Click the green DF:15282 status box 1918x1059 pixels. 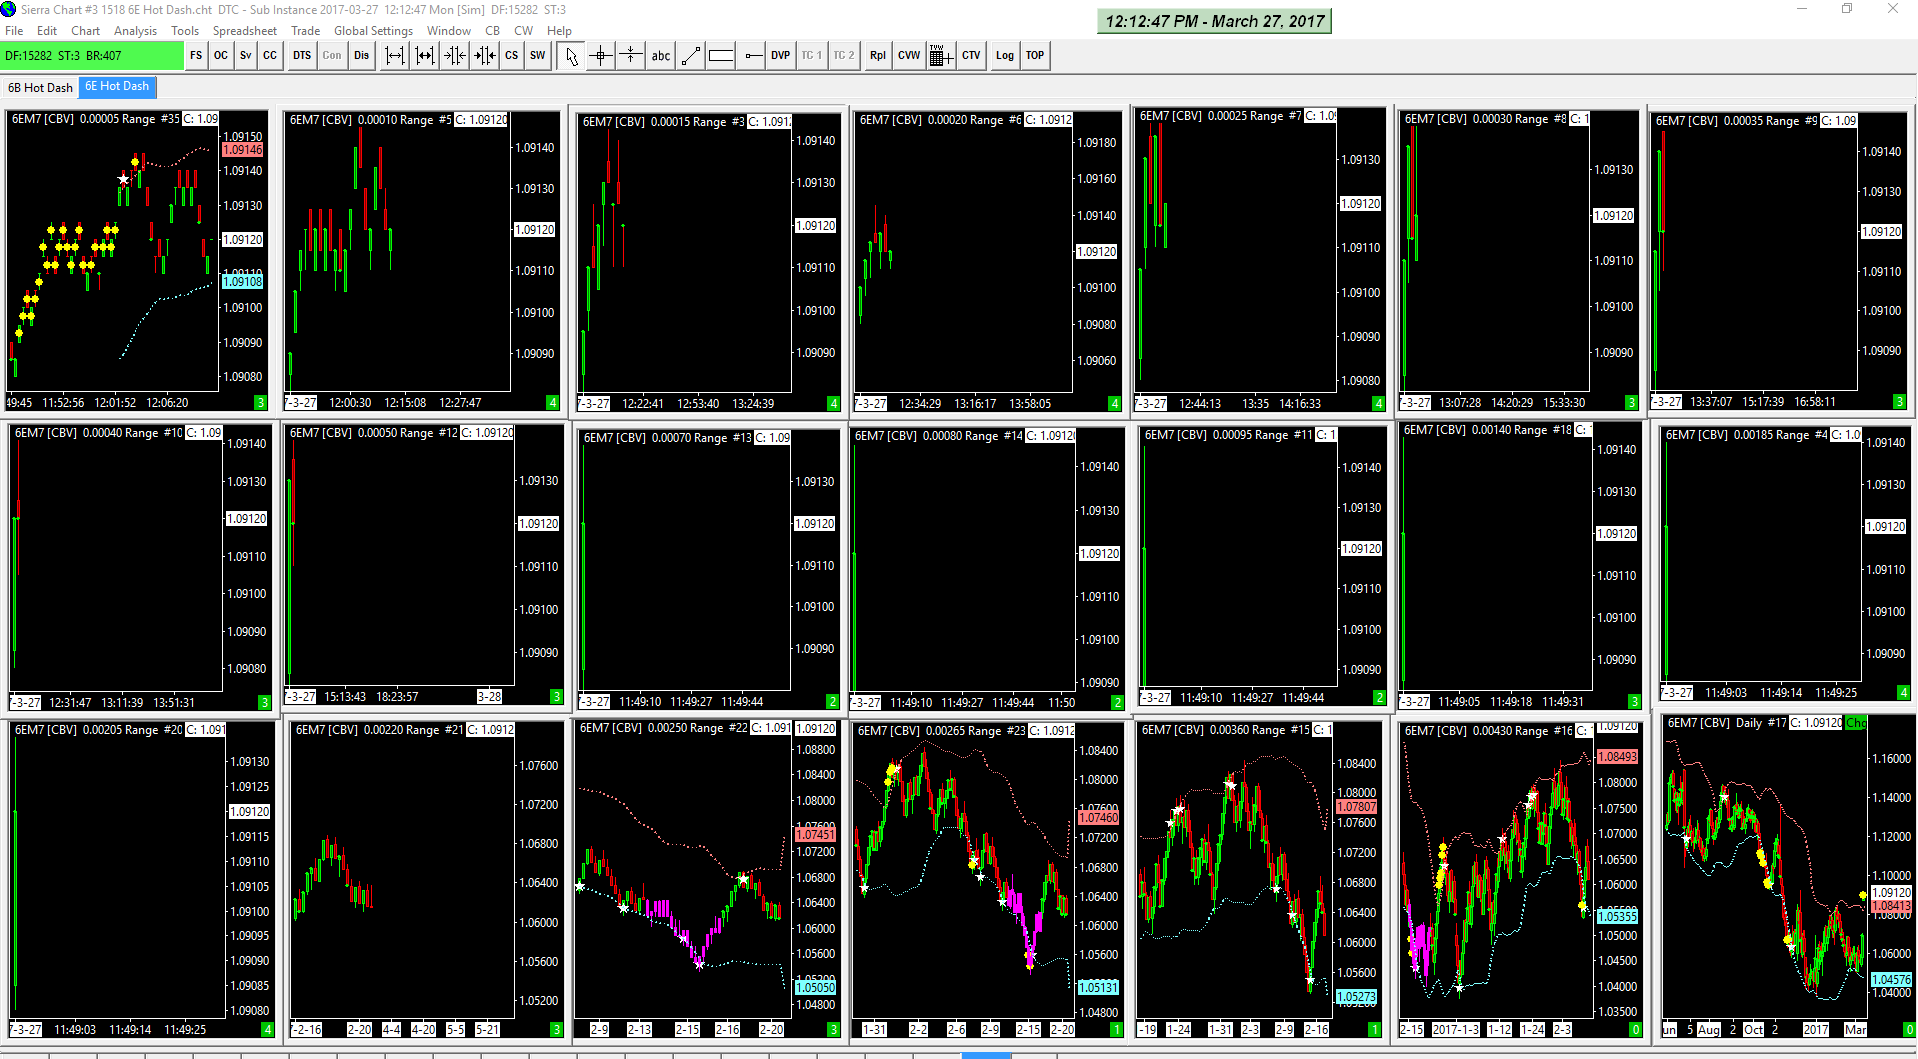pos(92,56)
